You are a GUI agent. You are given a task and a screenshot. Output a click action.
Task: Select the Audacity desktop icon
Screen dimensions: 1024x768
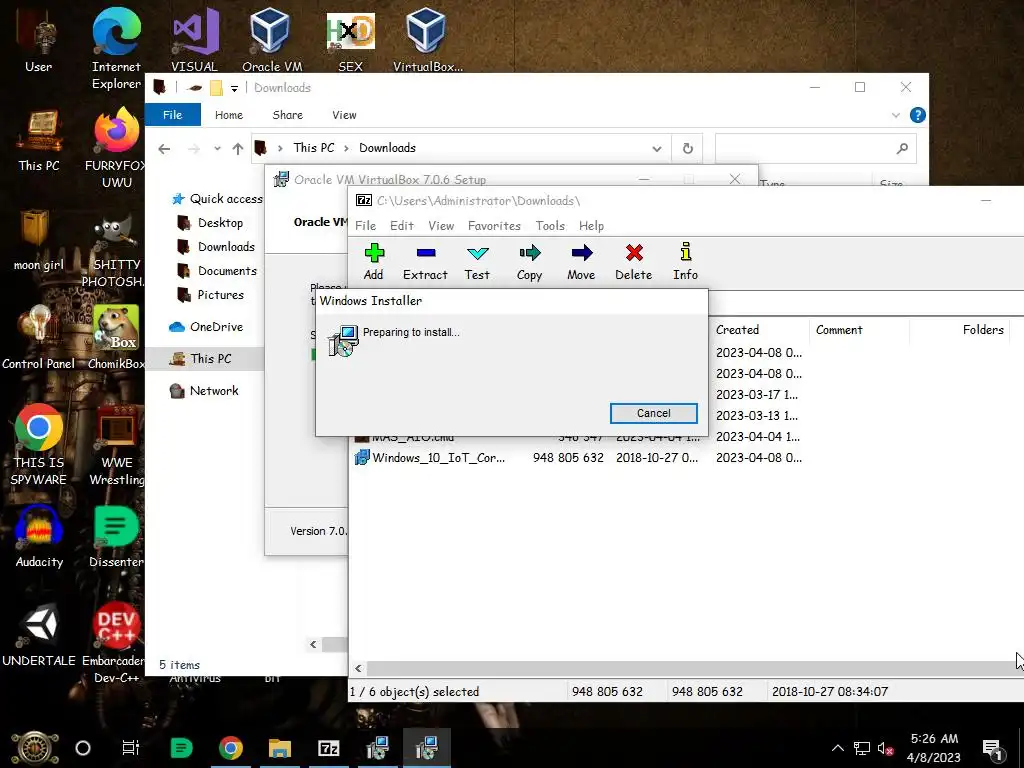(39, 537)
